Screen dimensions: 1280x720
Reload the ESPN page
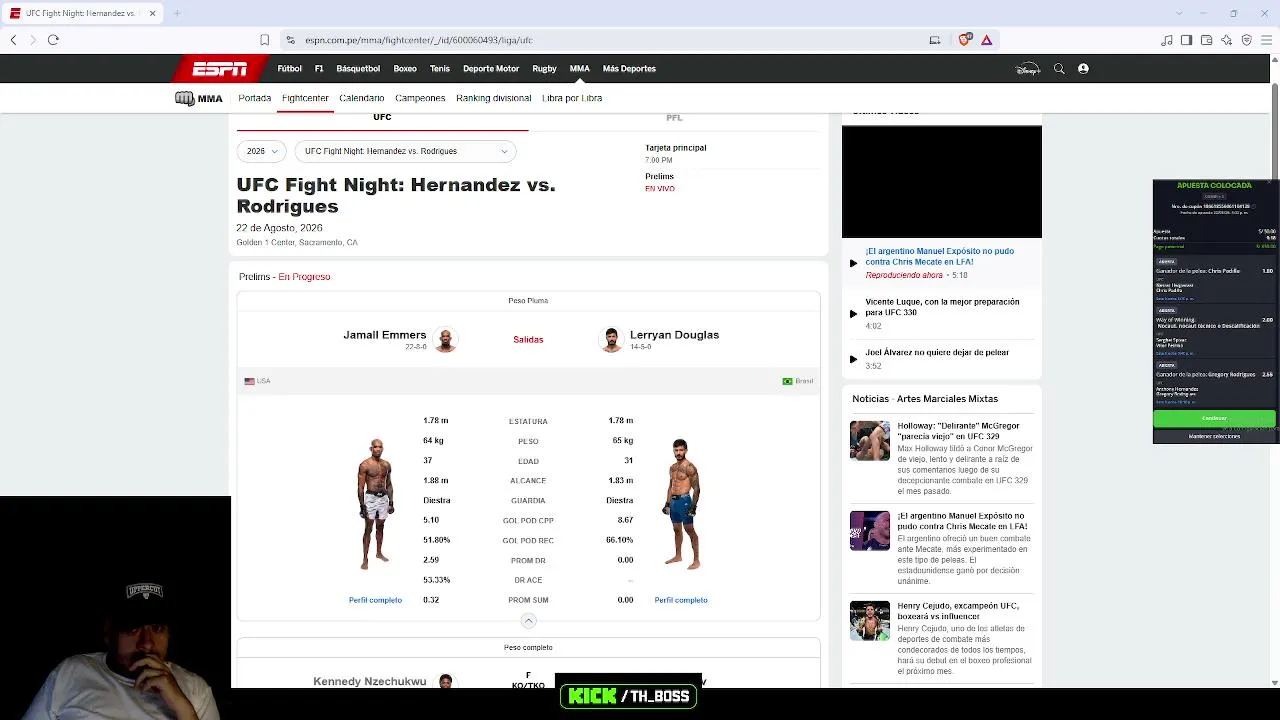[53, 40]
